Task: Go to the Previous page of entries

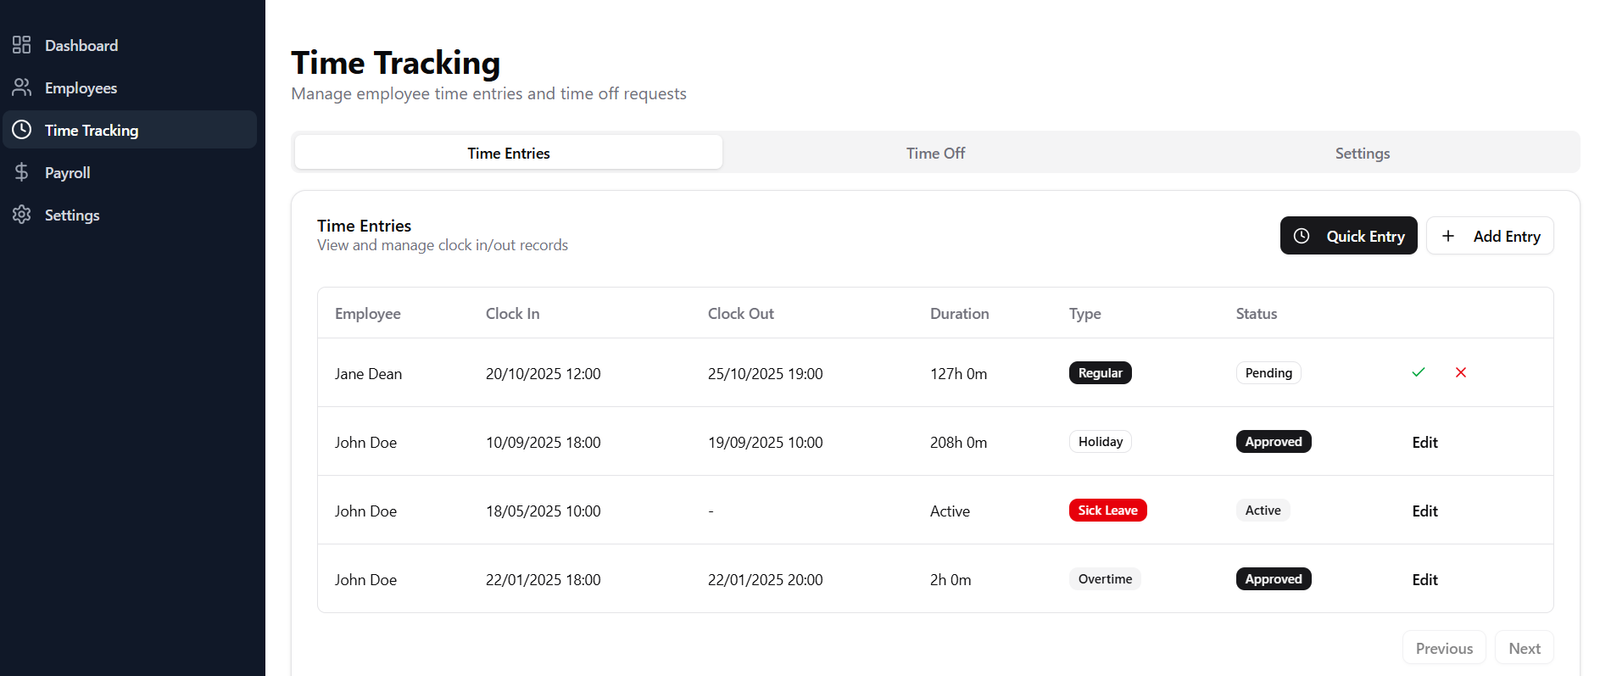Action: 1444,648
